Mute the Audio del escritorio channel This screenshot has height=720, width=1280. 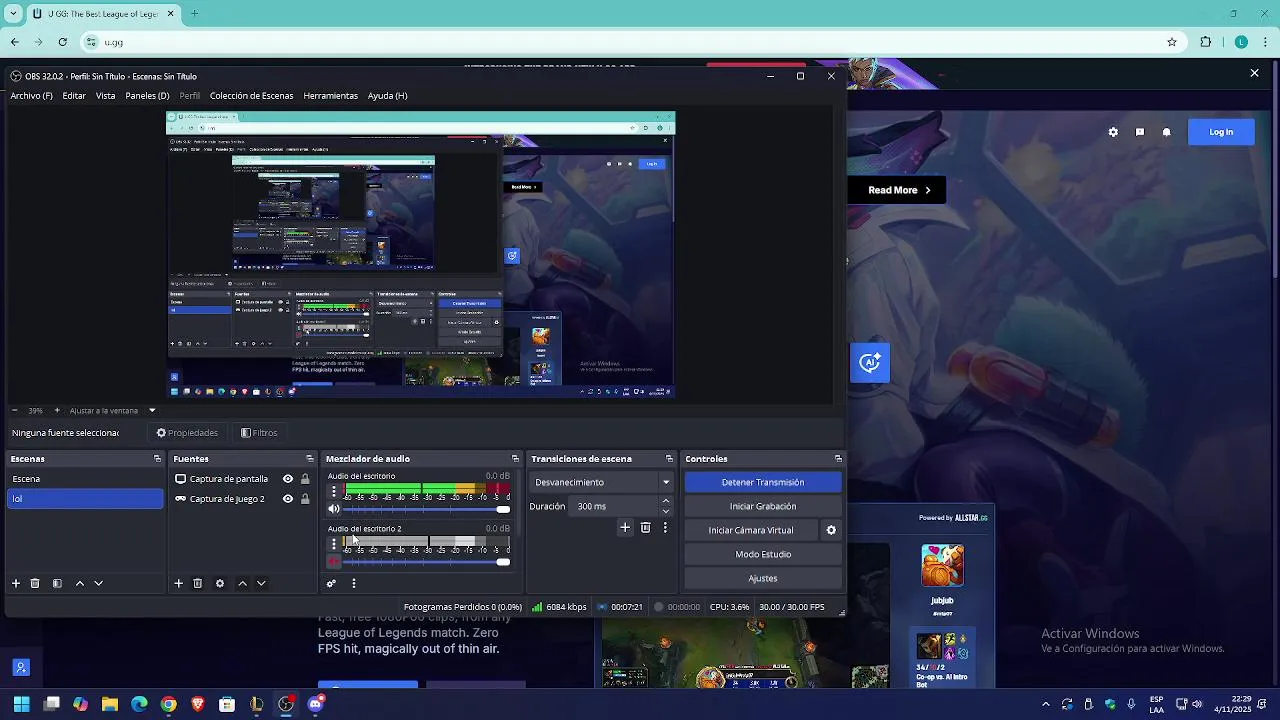click(x=334, y=509)
